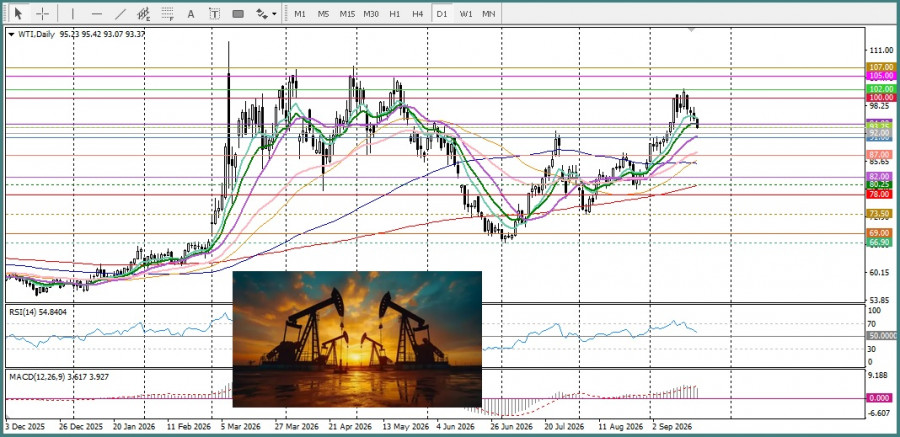Image resolution: width=900 pixels, height=437 pixels.
Task: Choose the horizontal line drawing tool
Action: point(96,13)
